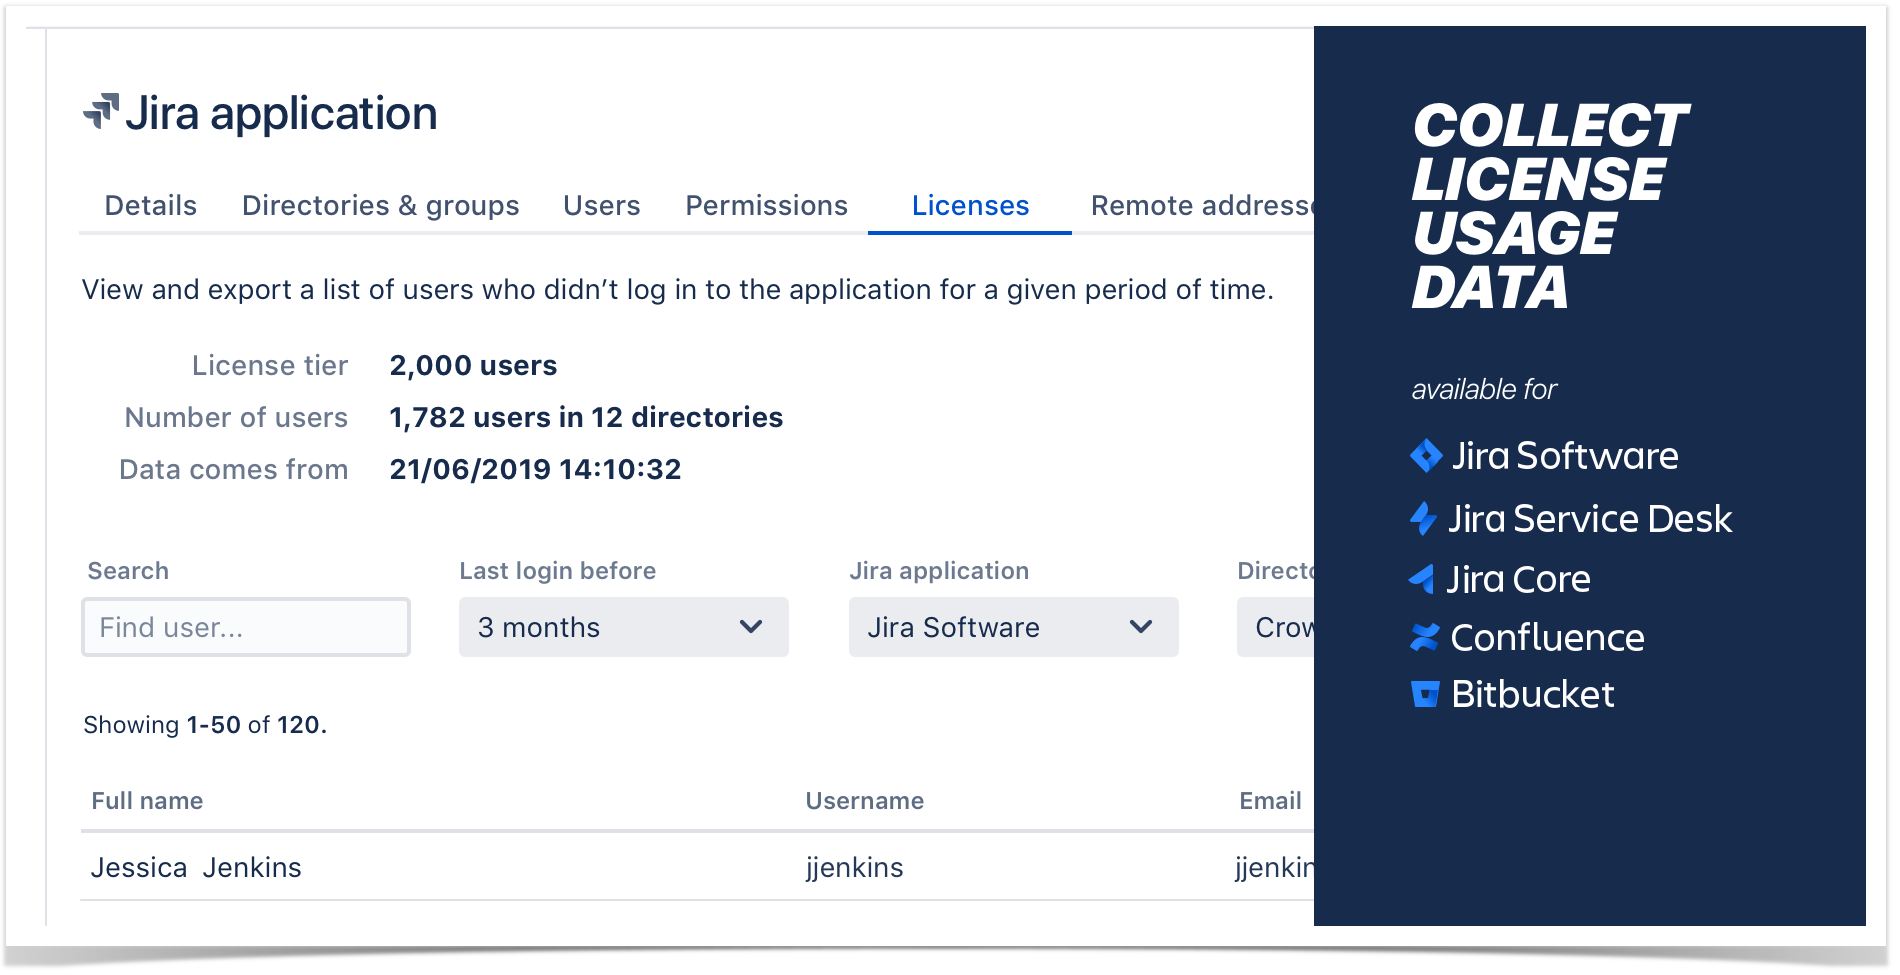
Task: Sort by the Username column header
Action: point(865,801)
